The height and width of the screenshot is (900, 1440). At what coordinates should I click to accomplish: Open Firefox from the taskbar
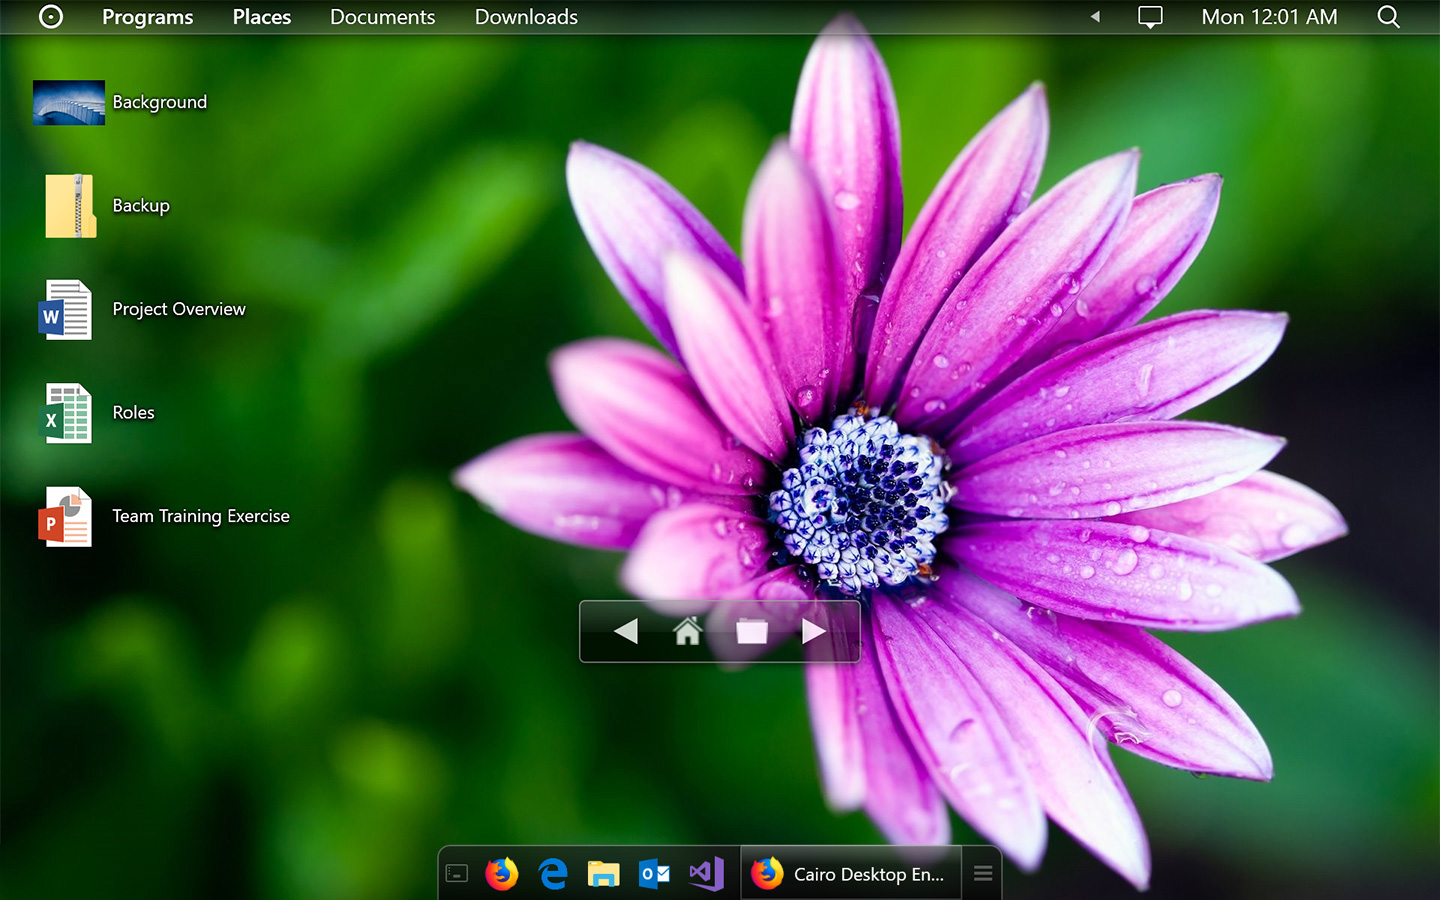pos(502,873)
